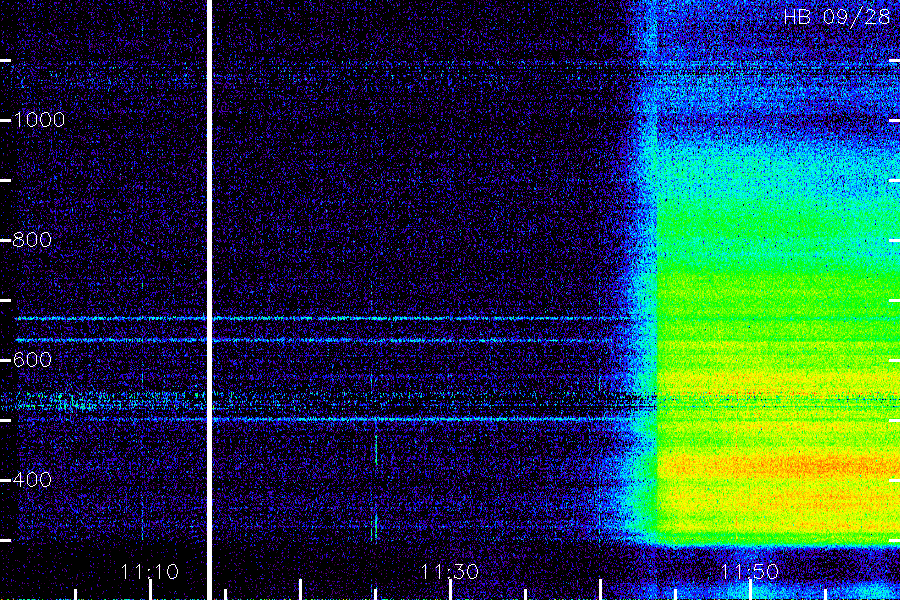
Task: Click the 11:10 time axis label
Action: tap(150, 571)
